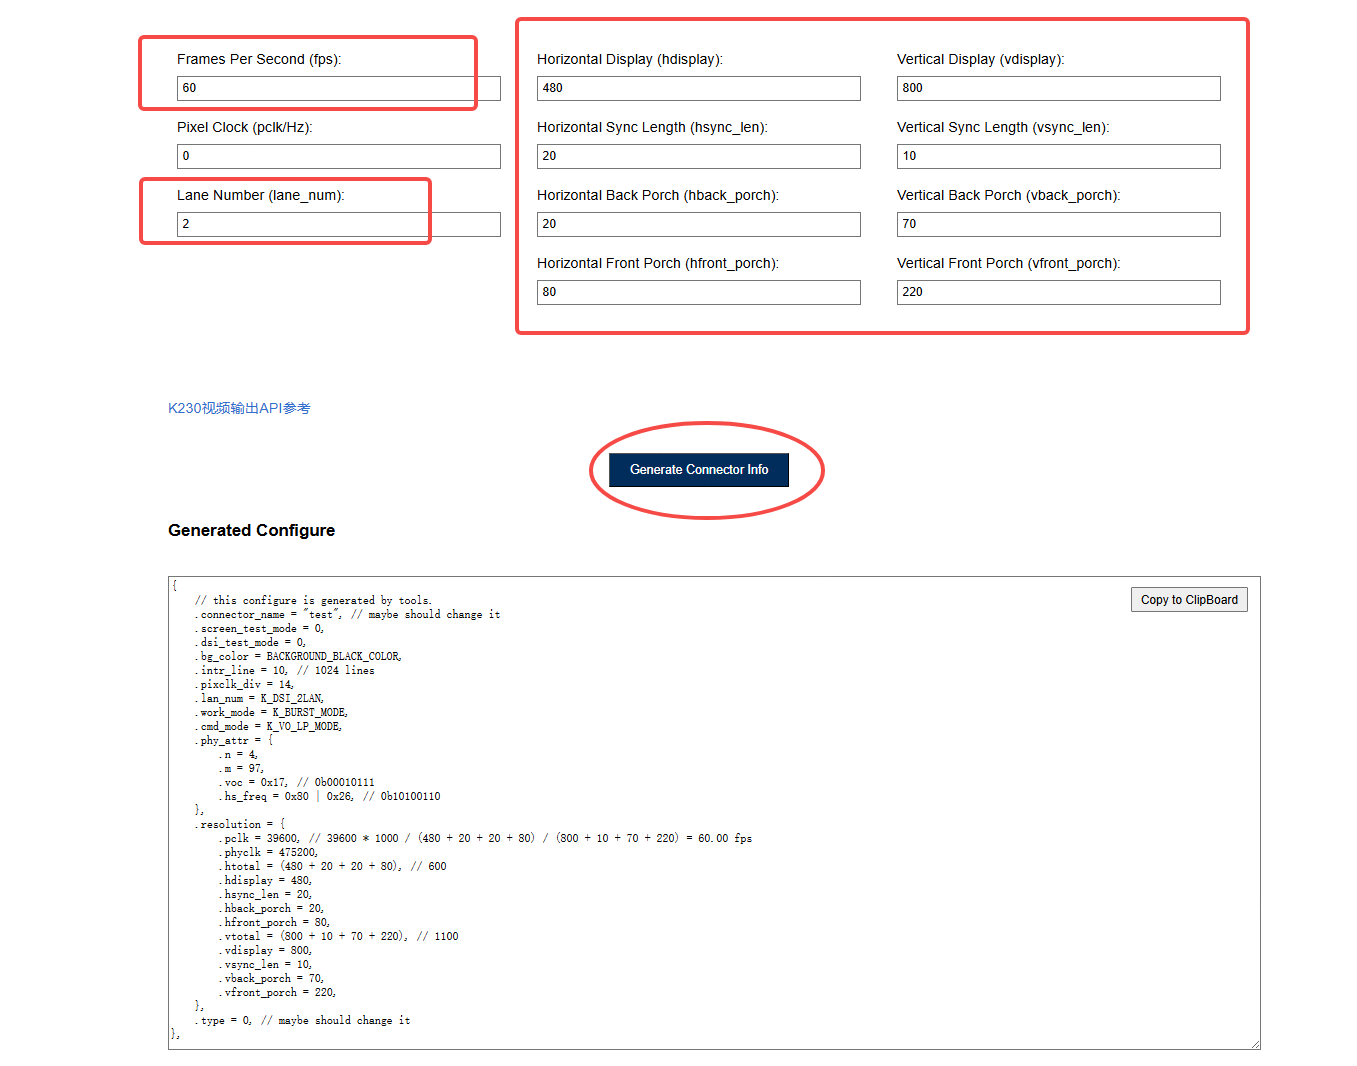
Task: Click the 'Horizontal Front Porch (hfront_porch):' label
Action: tap(658, 263)
